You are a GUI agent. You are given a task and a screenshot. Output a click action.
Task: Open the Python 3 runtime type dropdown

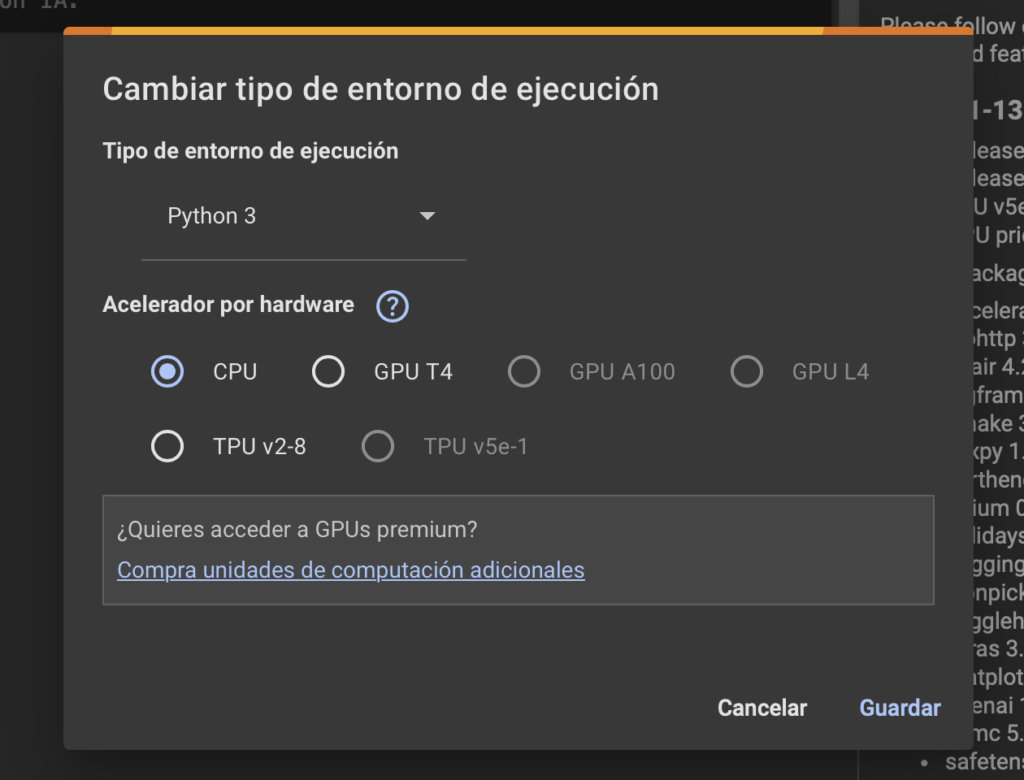304,216
